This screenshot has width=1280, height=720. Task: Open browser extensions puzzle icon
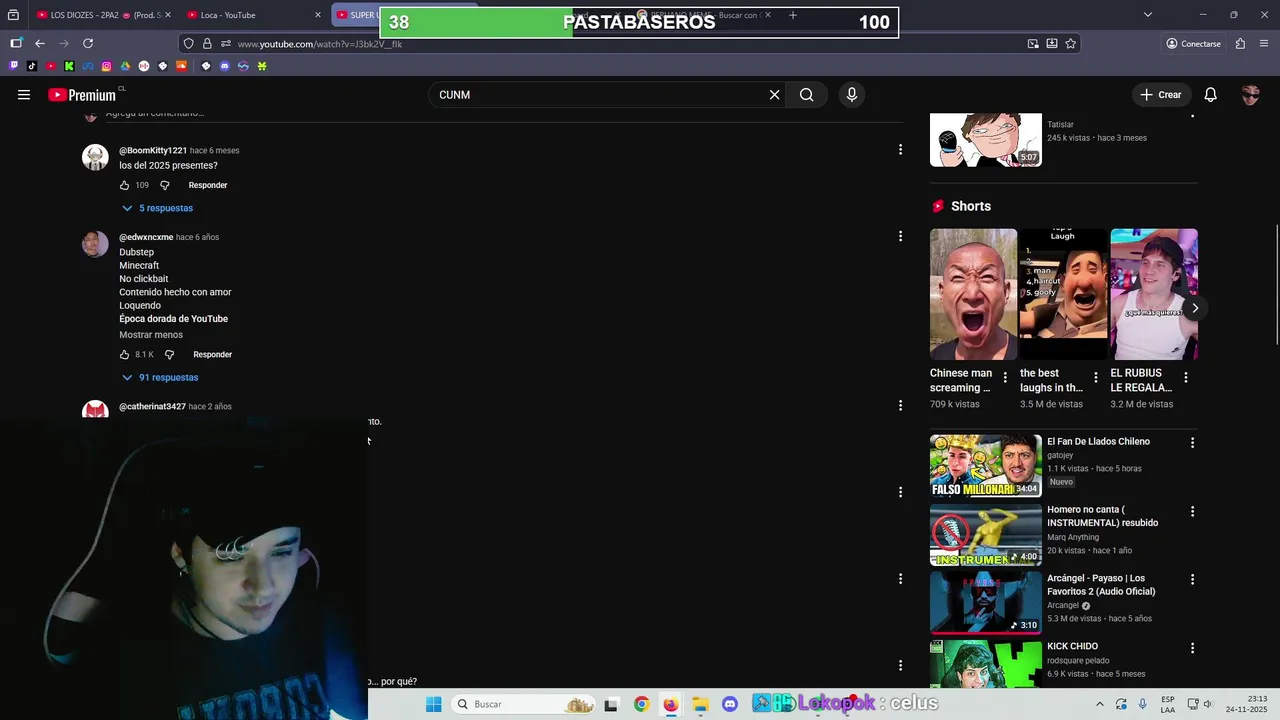click(1241, 44)
